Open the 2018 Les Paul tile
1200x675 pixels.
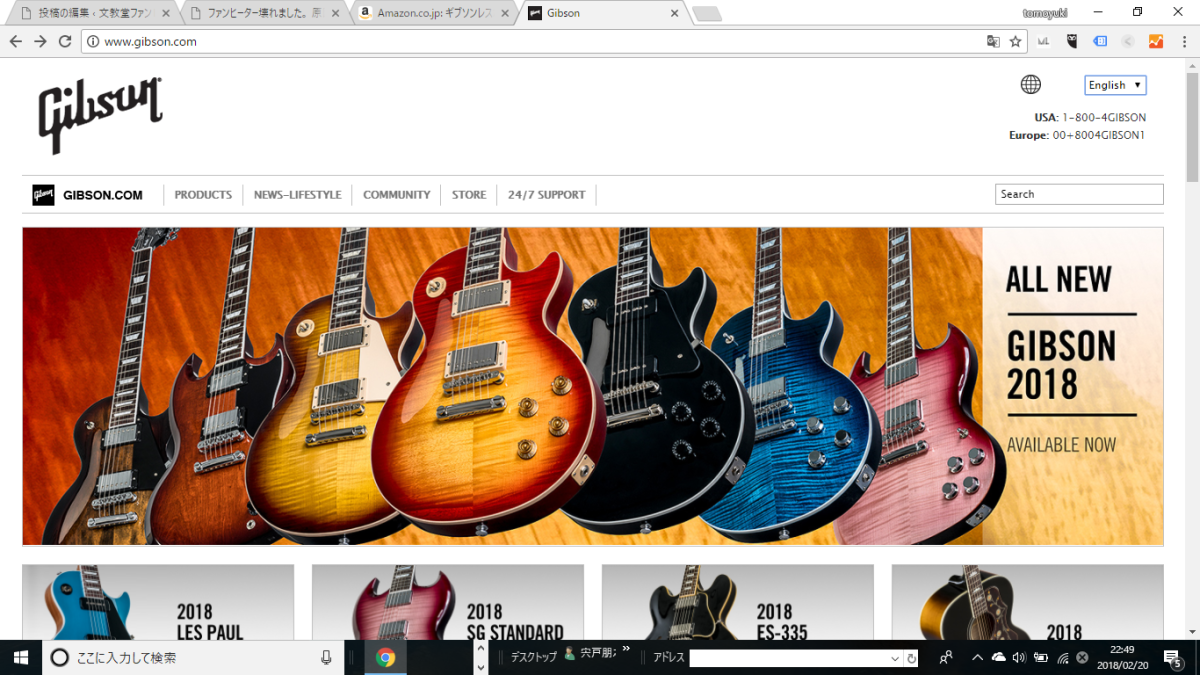(158, 602)
